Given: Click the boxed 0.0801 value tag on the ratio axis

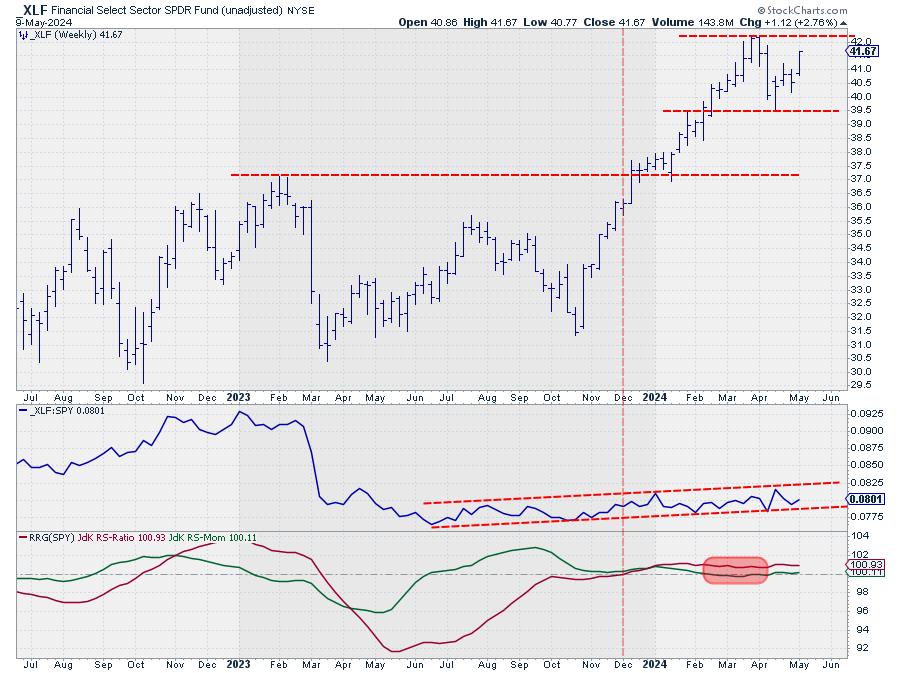Looking at the screenshot, I should pyautogui.click(x=865, y=499).
